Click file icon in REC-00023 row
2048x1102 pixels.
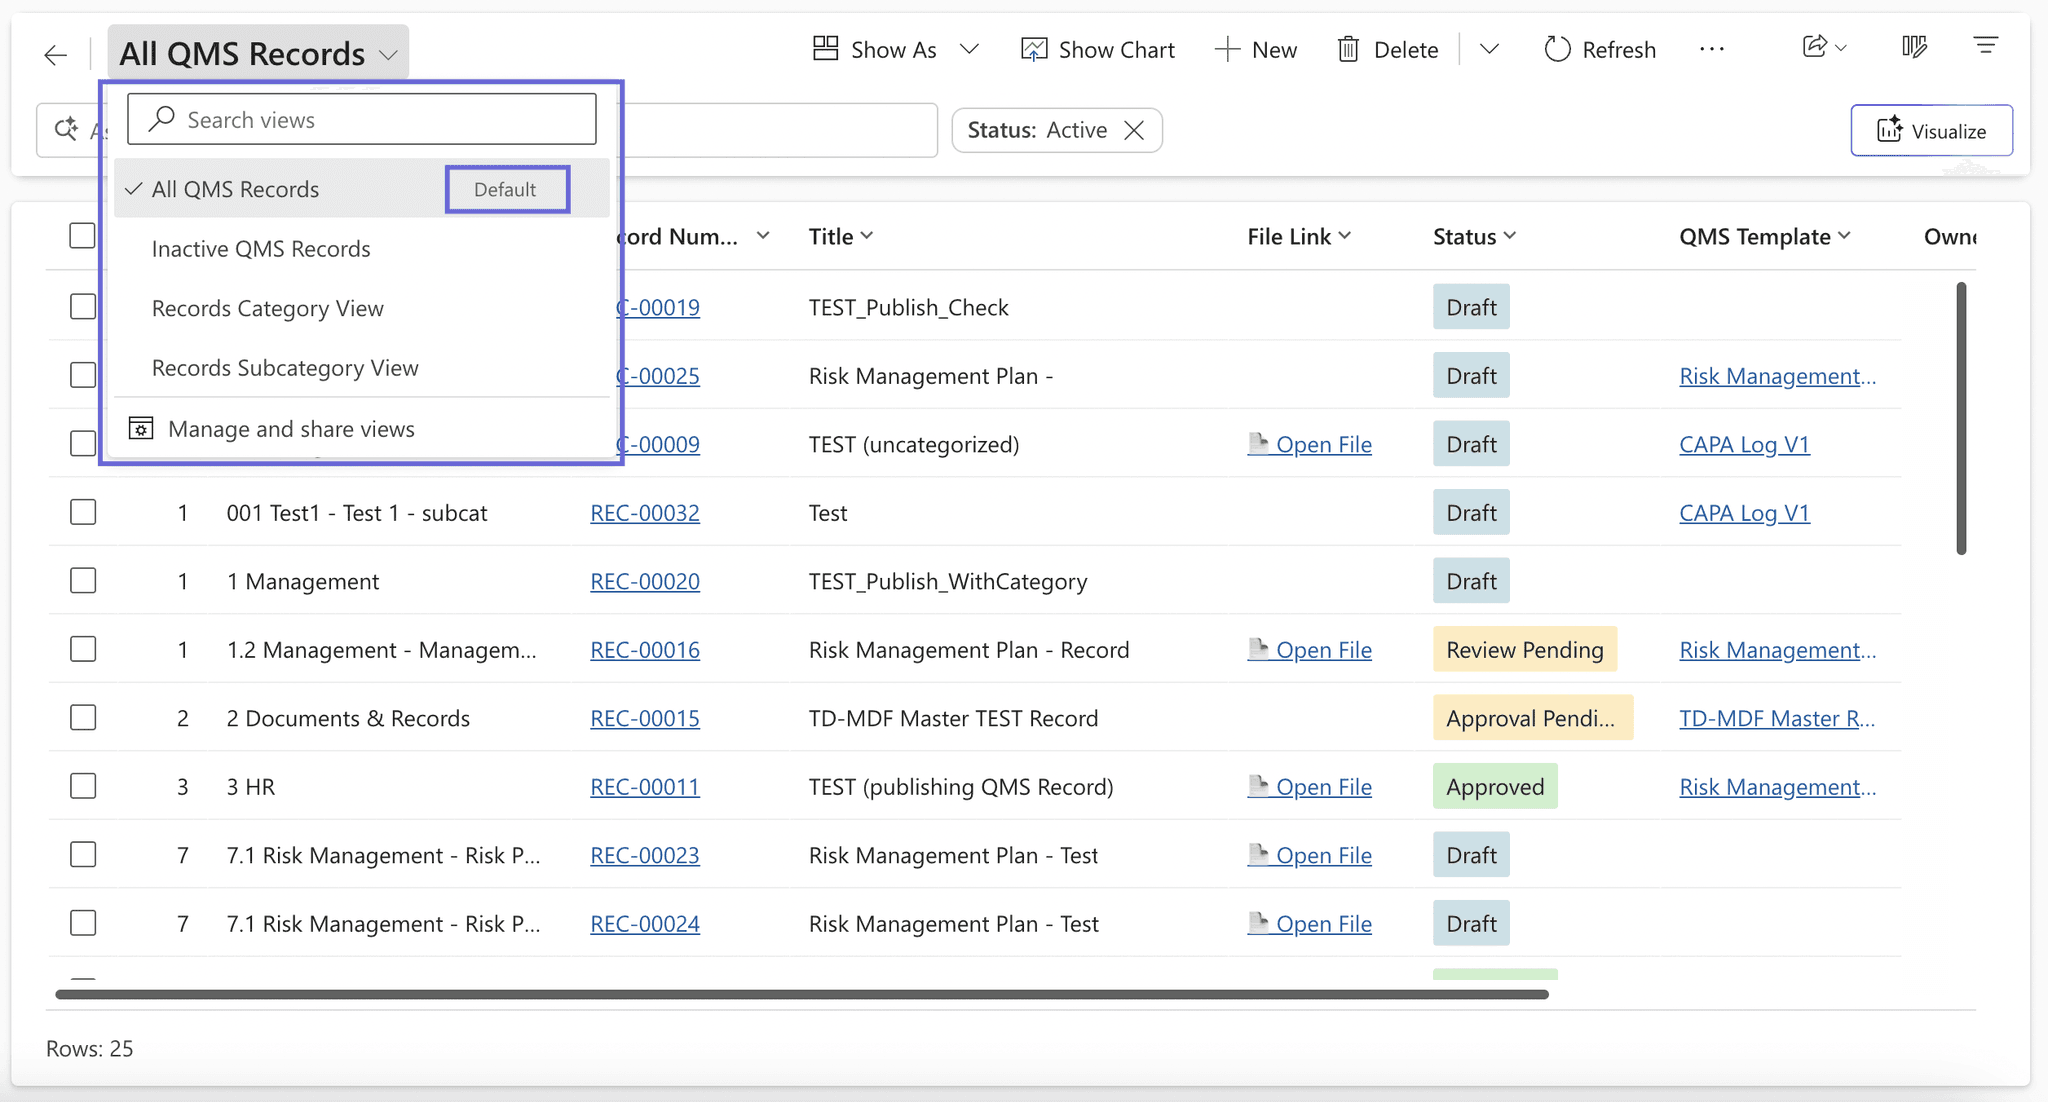(x=1258, y=853)
